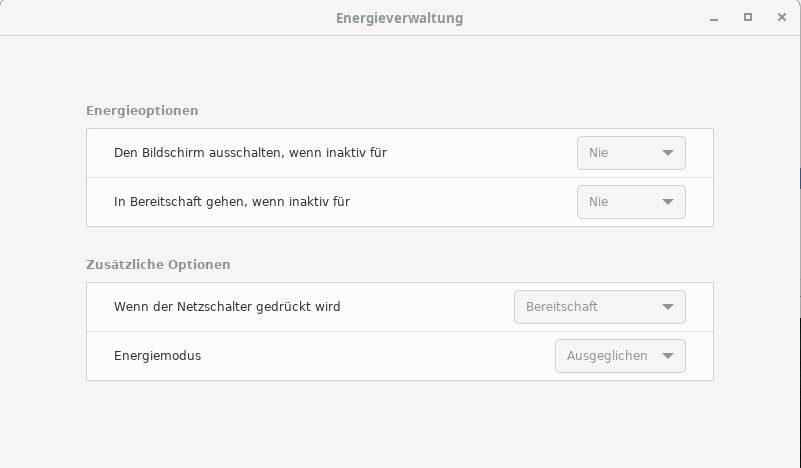
Task: Click the Energieoptionen section heading
Action: [142, 111]
